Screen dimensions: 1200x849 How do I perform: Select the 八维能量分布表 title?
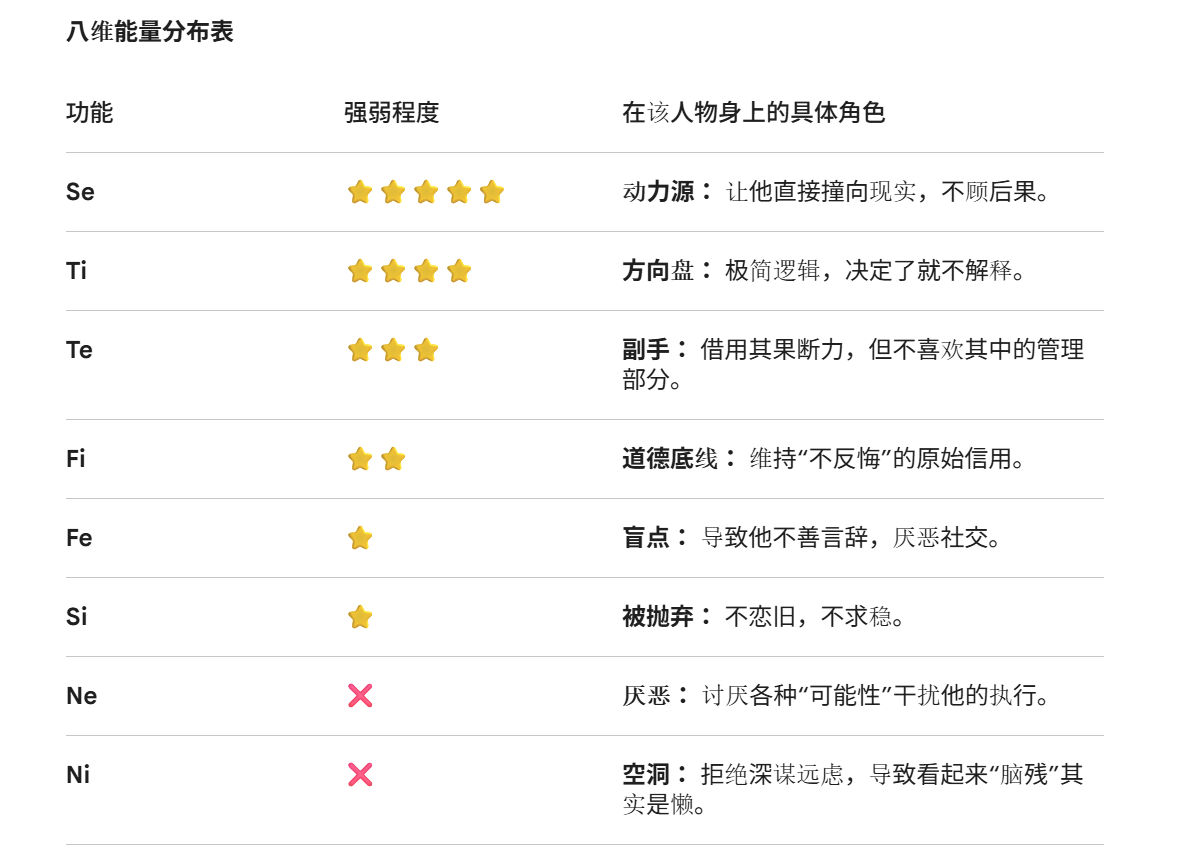pyautogui.click(x=150, y=32)
